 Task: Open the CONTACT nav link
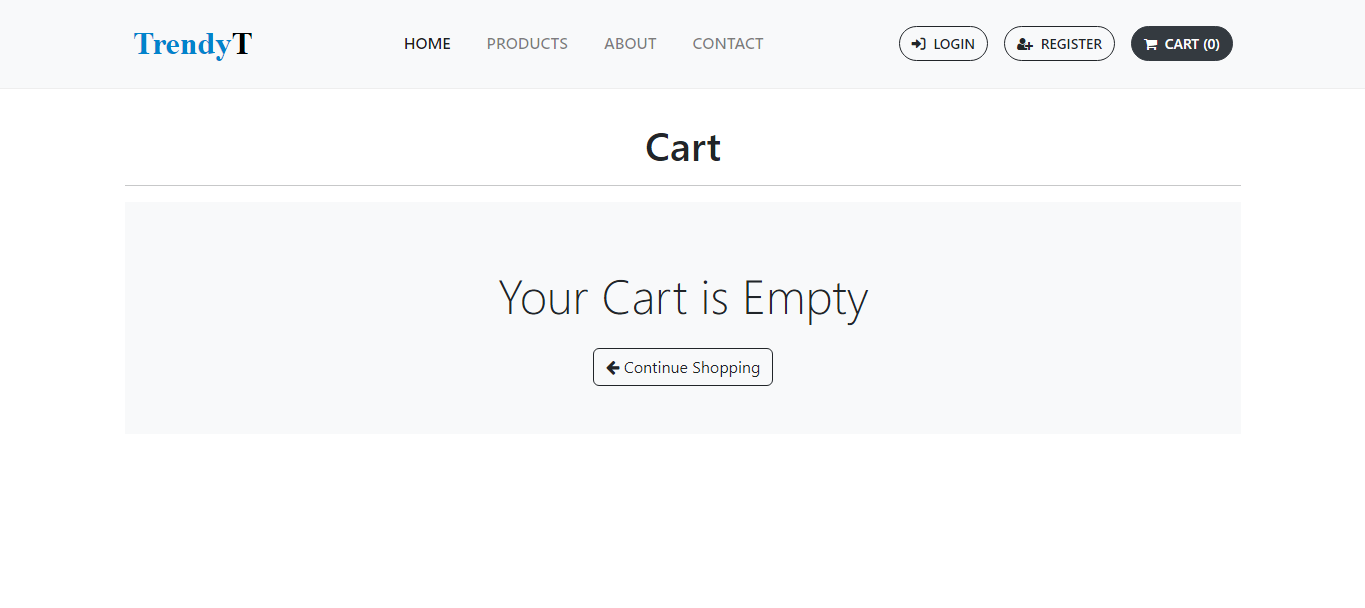pos(728,44)
